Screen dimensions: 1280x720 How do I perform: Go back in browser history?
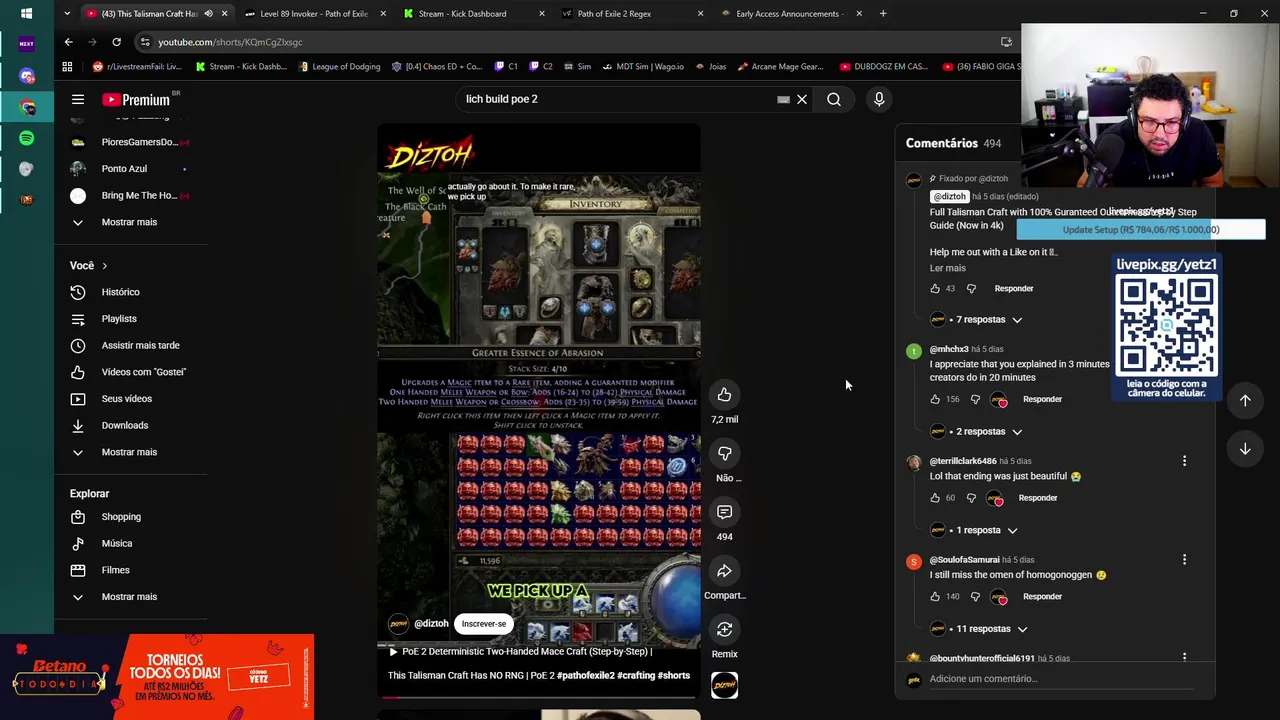coord(68,42)
